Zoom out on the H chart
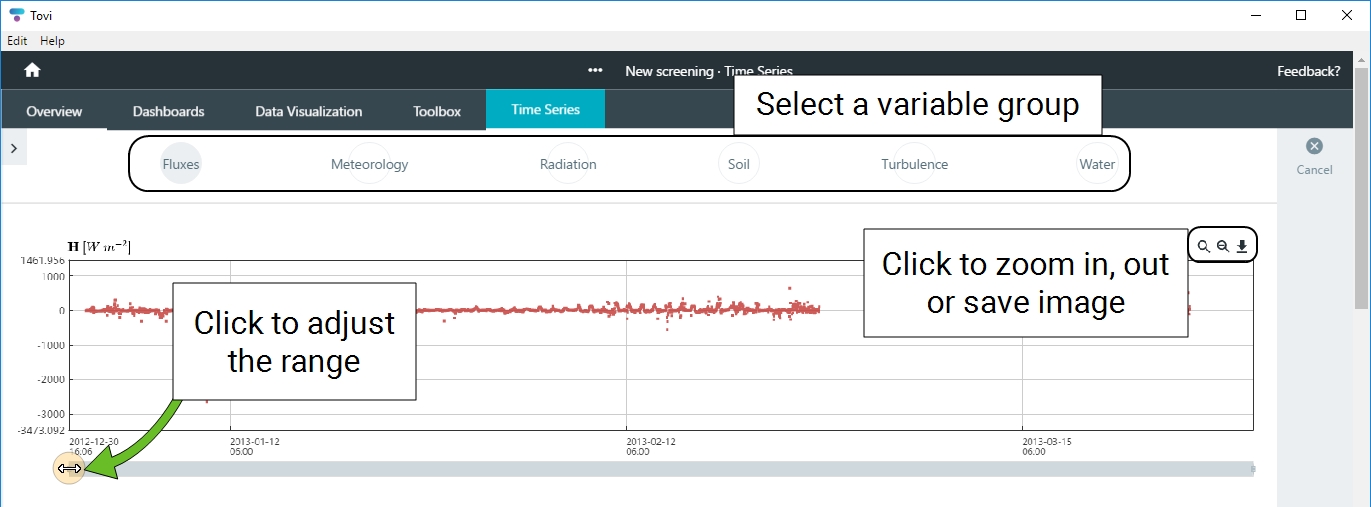Image resolution: width=1371 pixels, height=507 pixels. tap(1222, 246)
